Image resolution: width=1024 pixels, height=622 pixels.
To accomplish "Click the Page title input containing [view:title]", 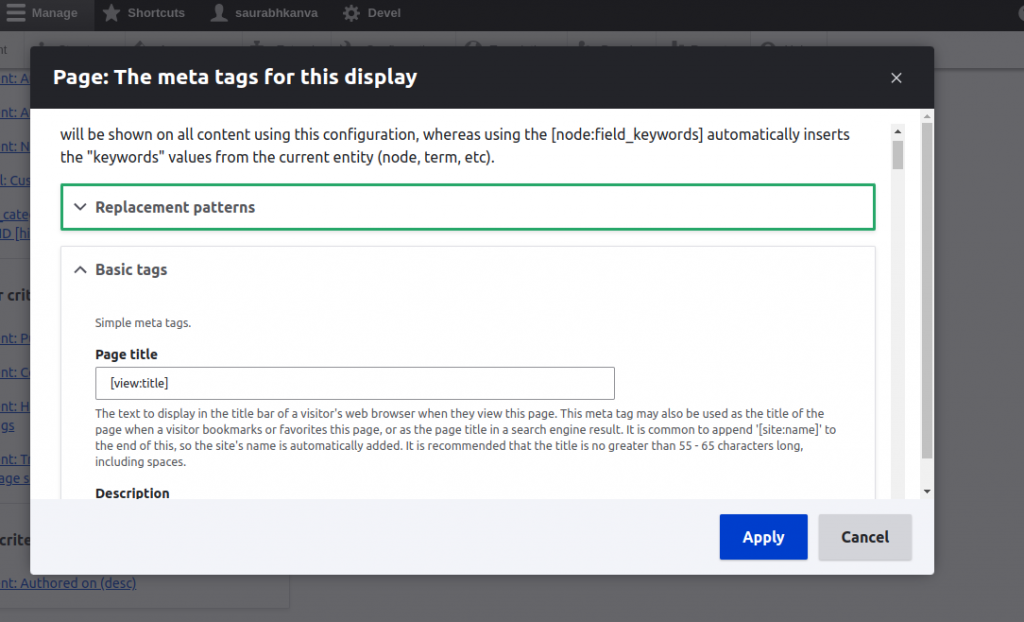I will pyautogui.click(x=354, y=383).
